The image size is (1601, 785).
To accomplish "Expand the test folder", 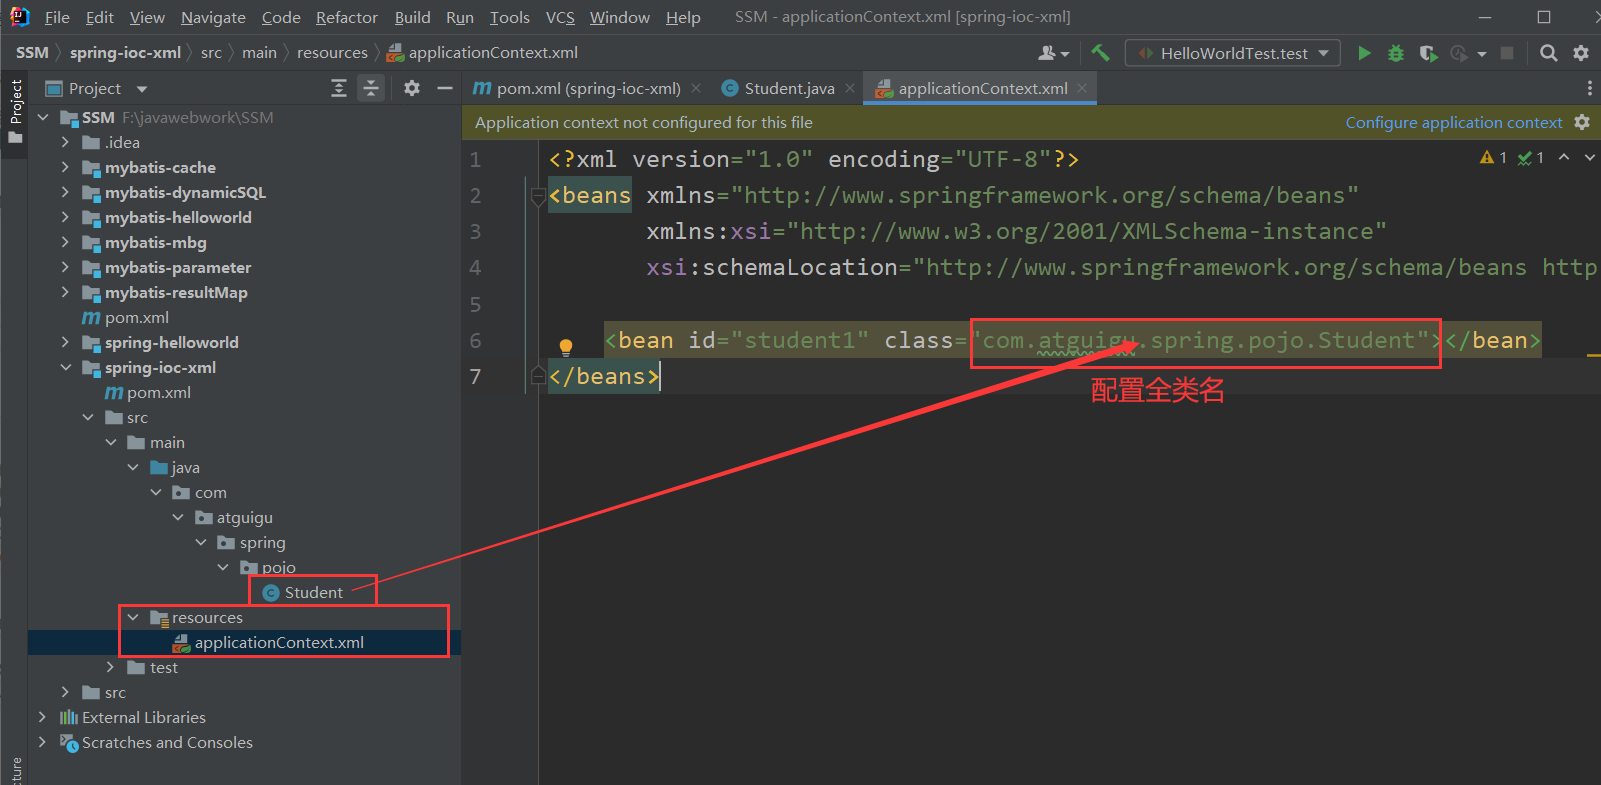I will [110, 667].
